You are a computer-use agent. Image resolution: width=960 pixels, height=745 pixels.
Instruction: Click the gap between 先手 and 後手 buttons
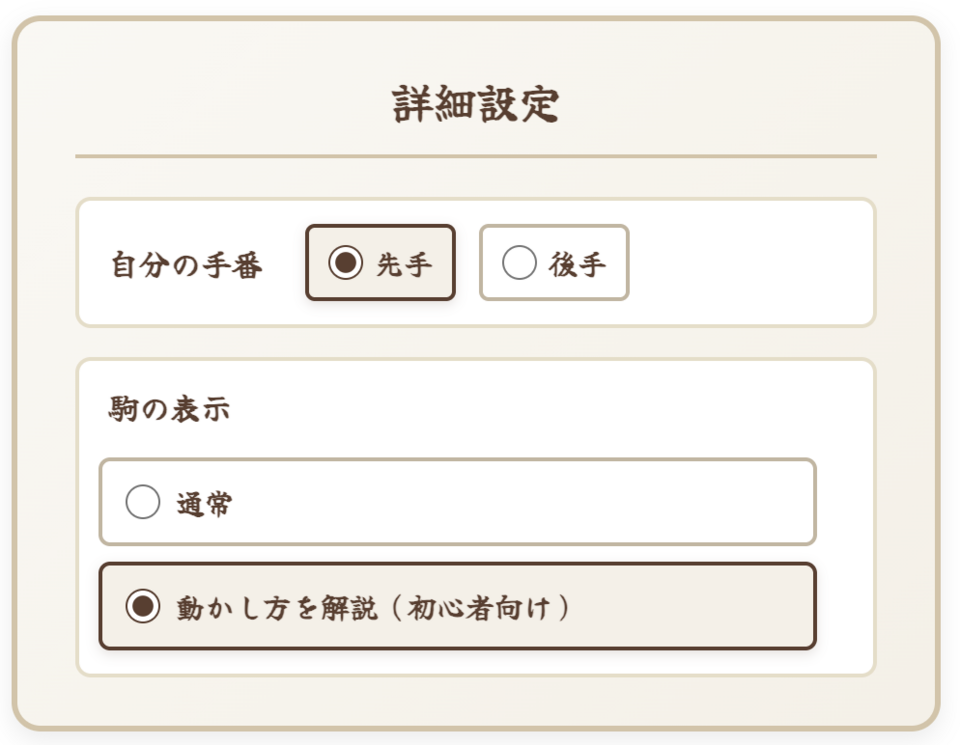pos(468,263)
